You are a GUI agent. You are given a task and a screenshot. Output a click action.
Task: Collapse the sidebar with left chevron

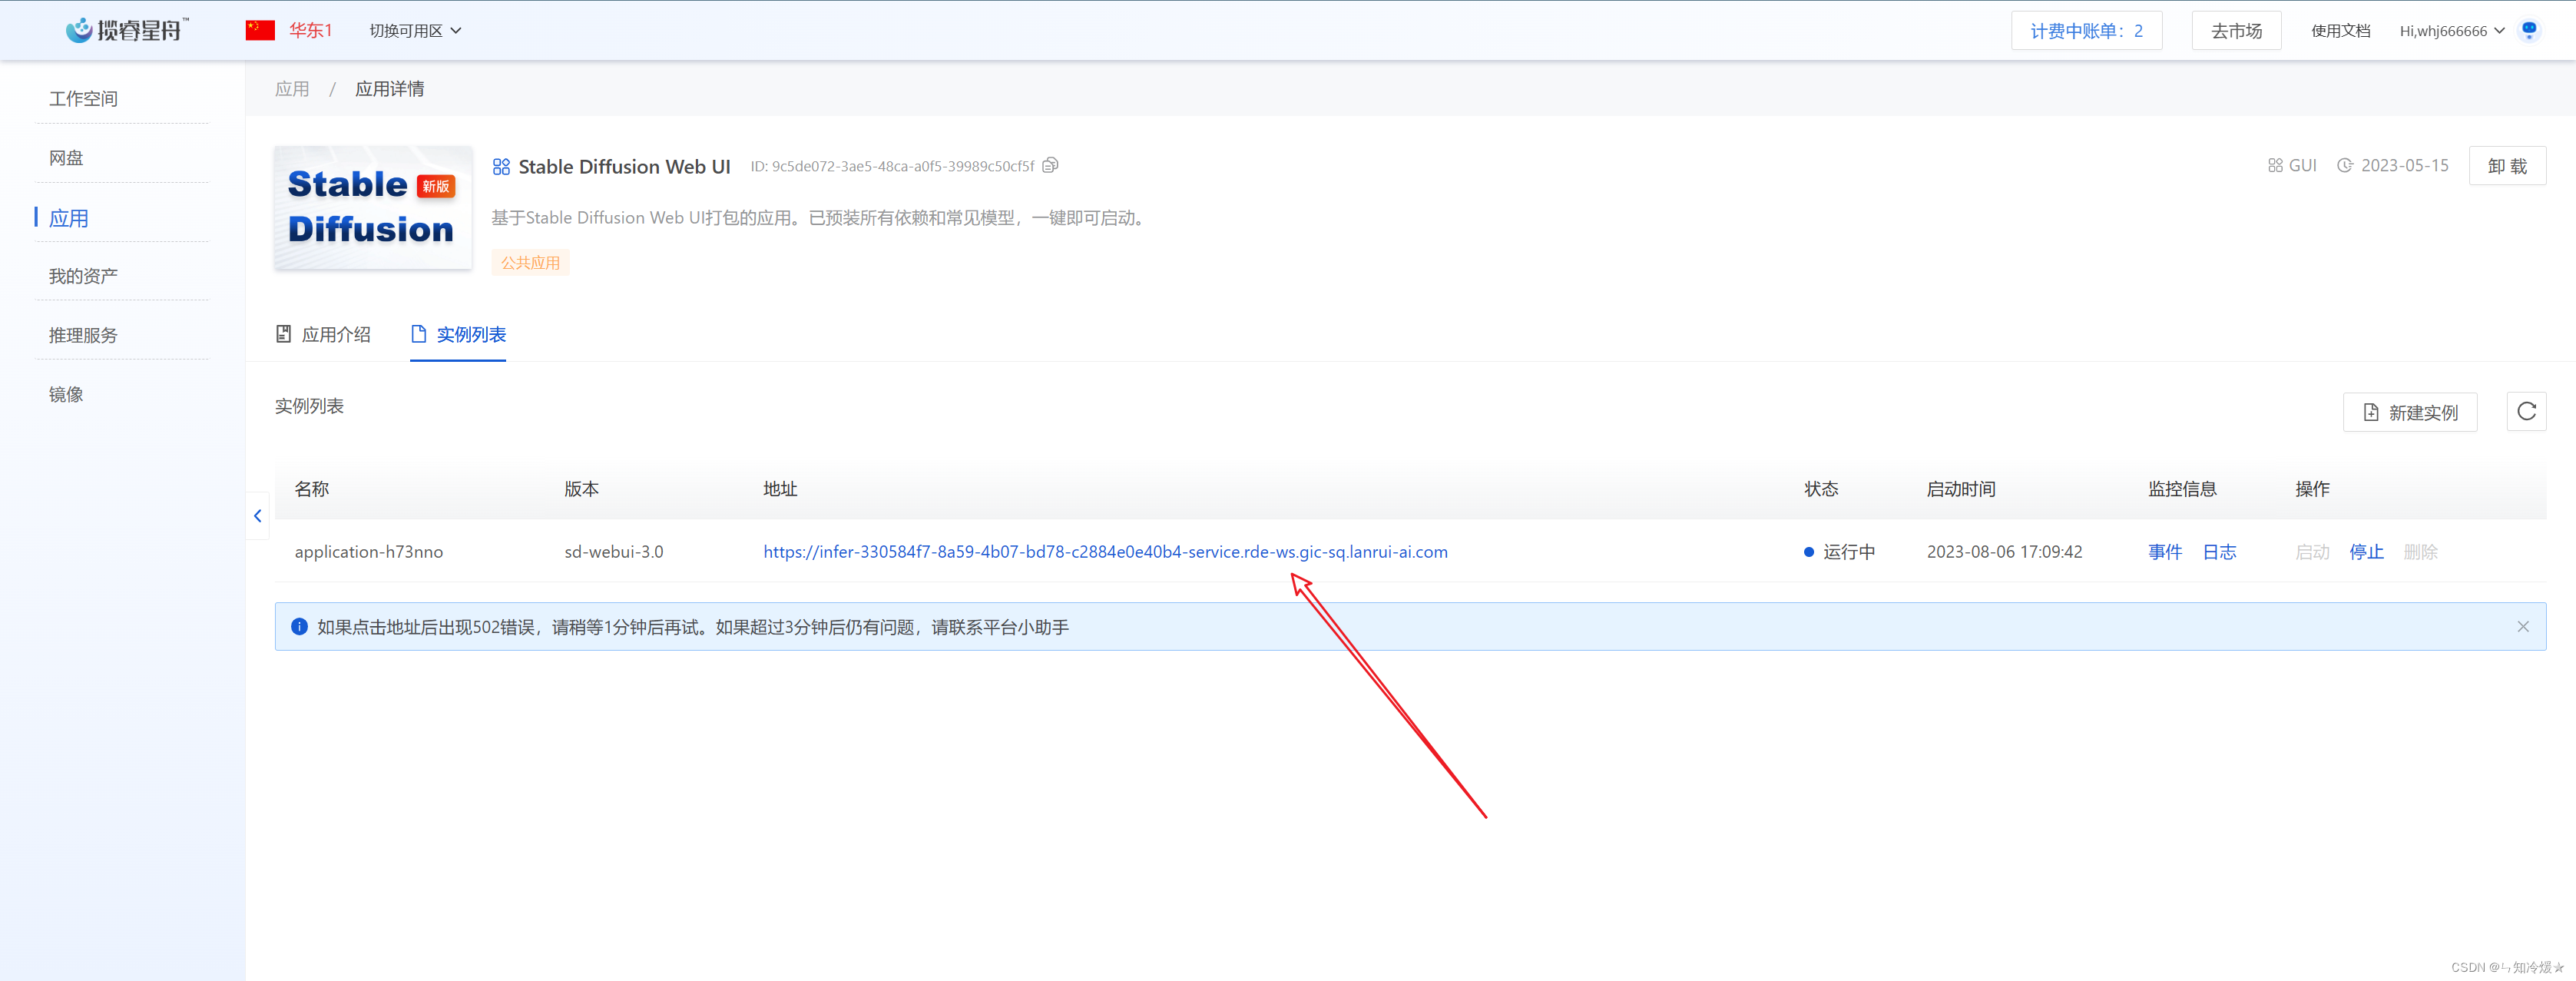pos(257,516)
